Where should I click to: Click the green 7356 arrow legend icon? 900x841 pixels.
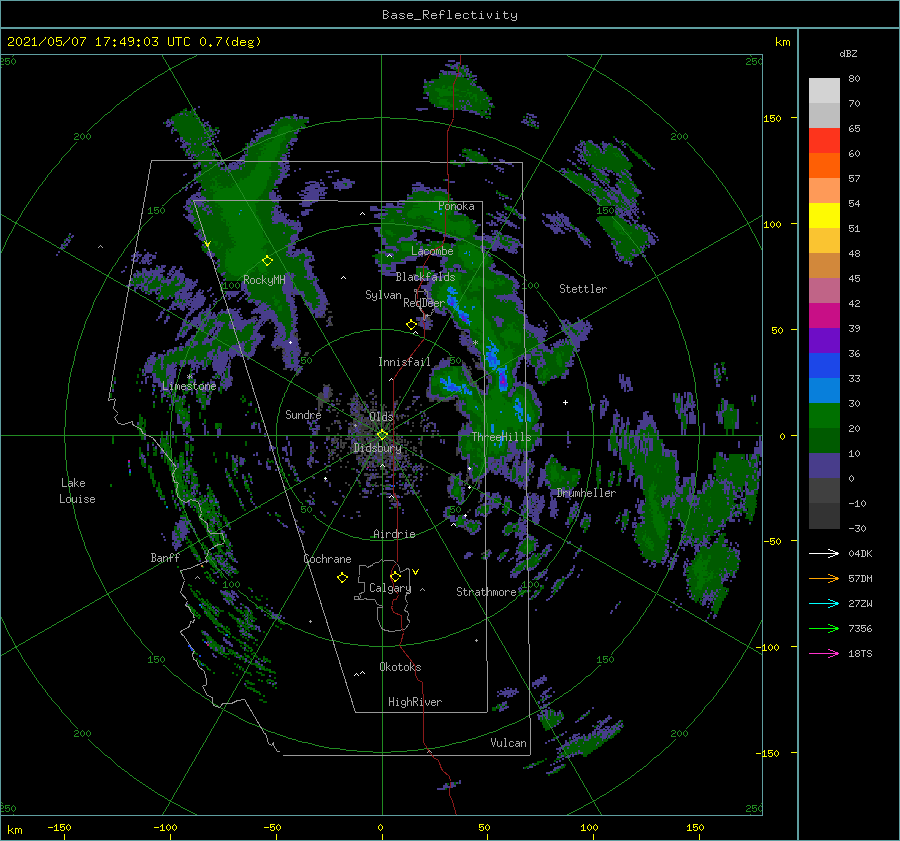(x=824, y=629)
